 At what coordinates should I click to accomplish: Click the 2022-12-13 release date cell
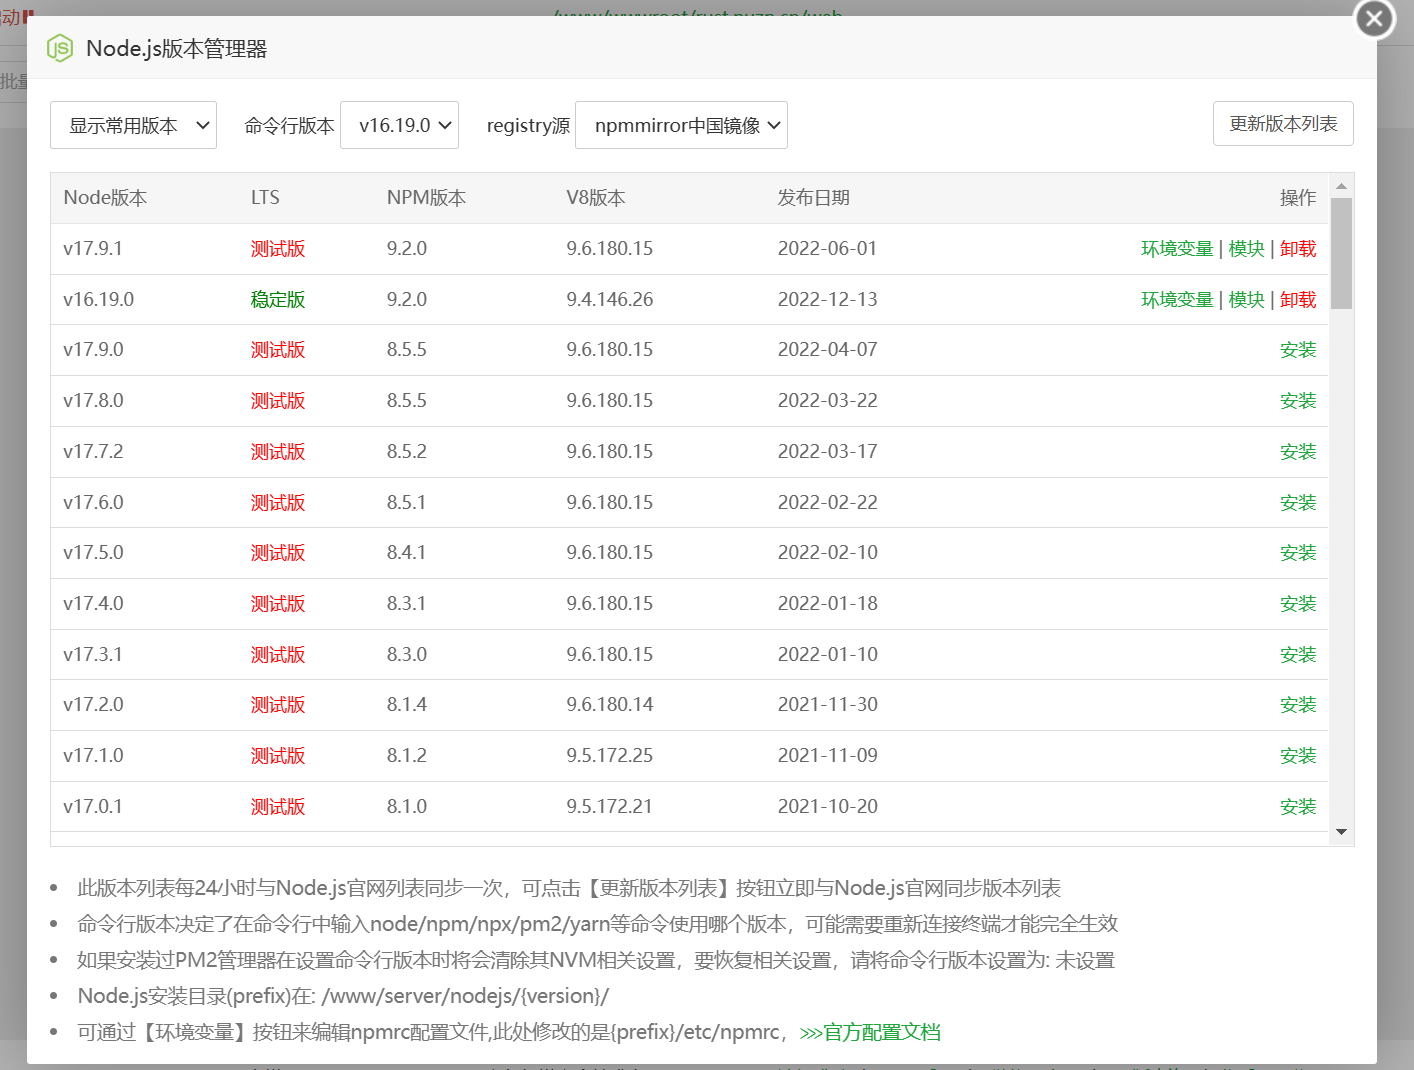tap(828, 300)
